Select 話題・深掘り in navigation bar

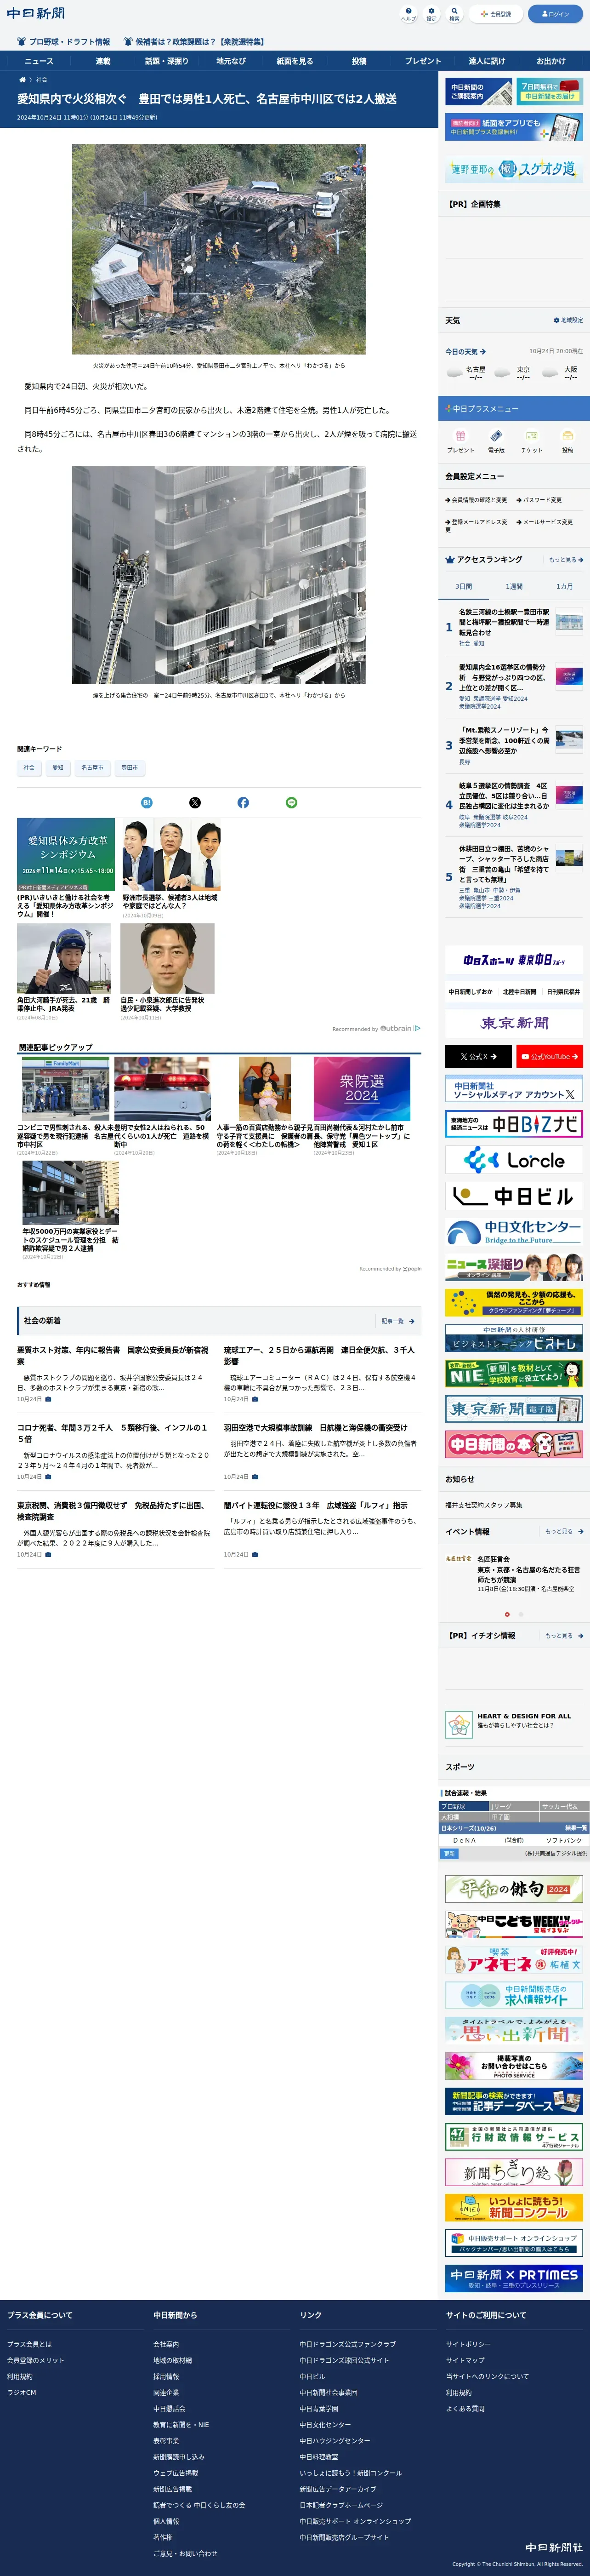(167, 61)
